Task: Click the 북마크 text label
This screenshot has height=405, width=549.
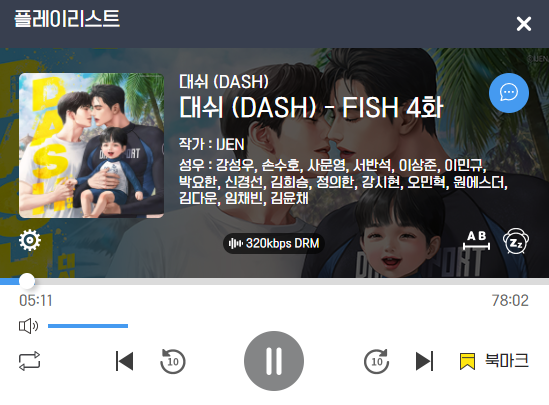Action: pyautogui.click(x=507, y=361)
